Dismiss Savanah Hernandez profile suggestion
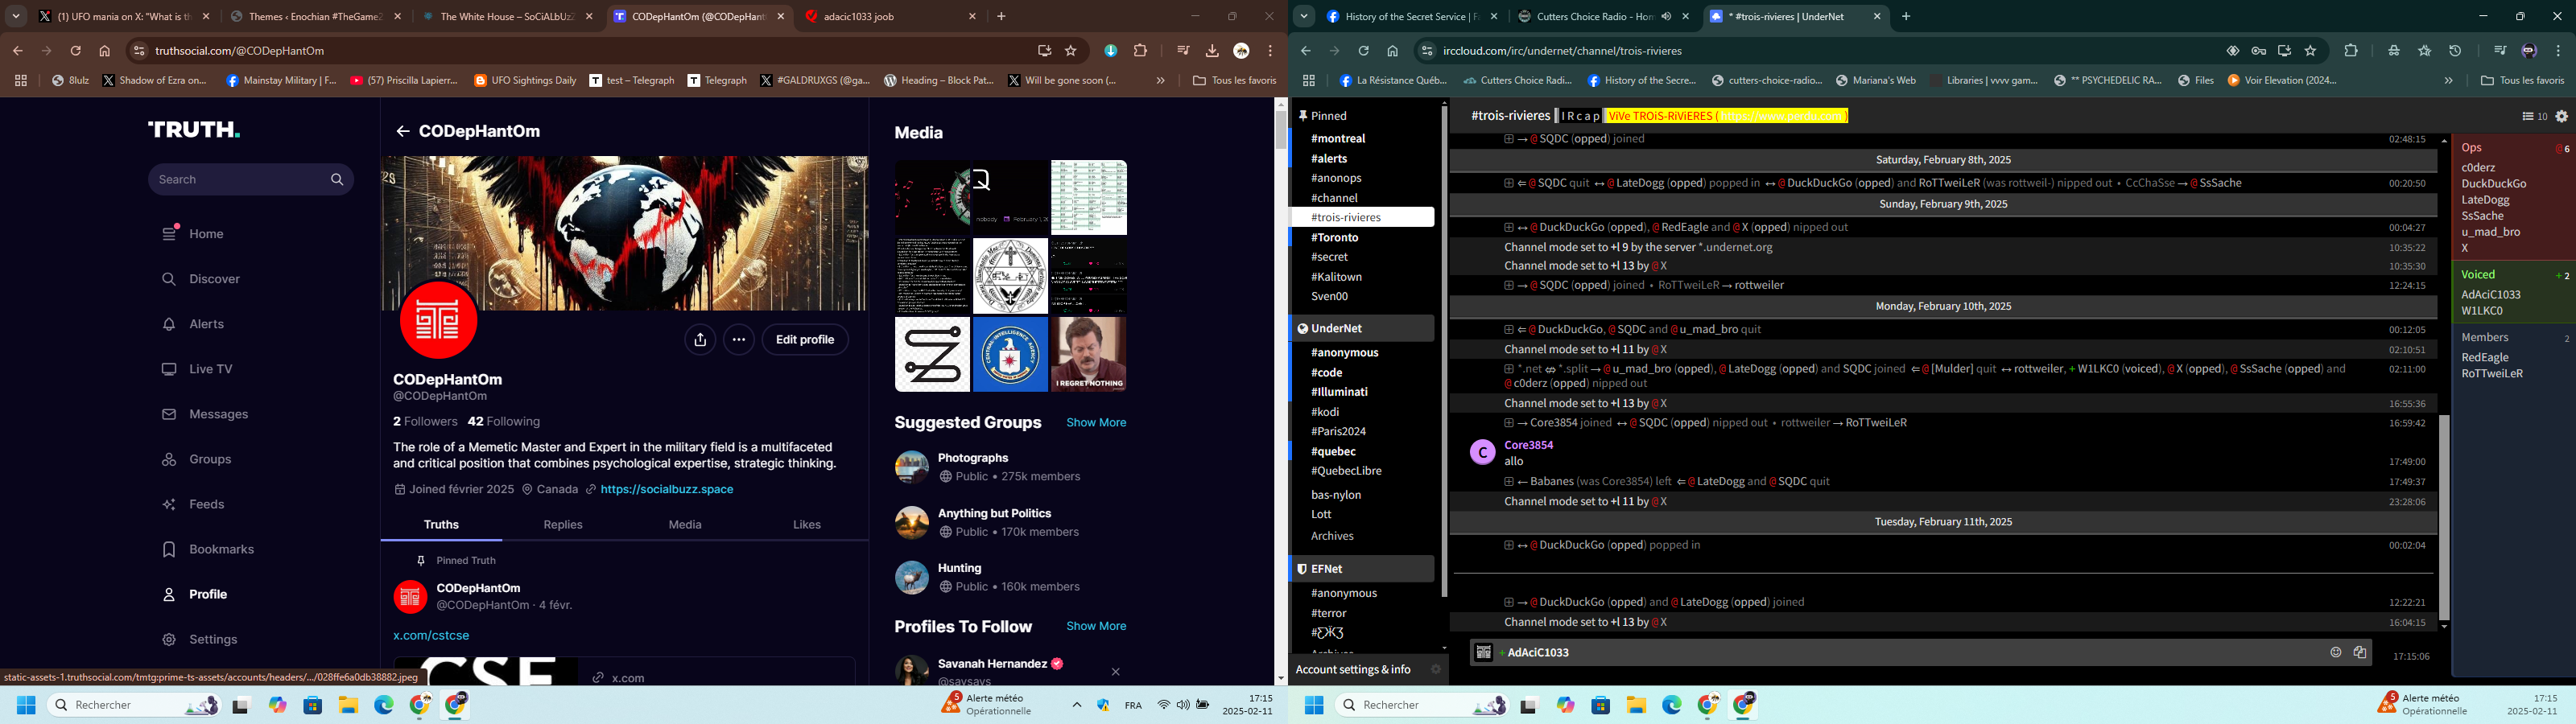The width and height of the screenshot is (2576, 724). [x=1116, y=672]
